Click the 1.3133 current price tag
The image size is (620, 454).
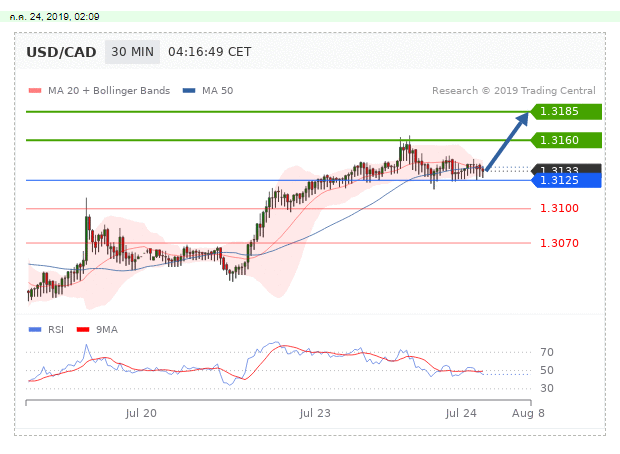coord(566,168)
